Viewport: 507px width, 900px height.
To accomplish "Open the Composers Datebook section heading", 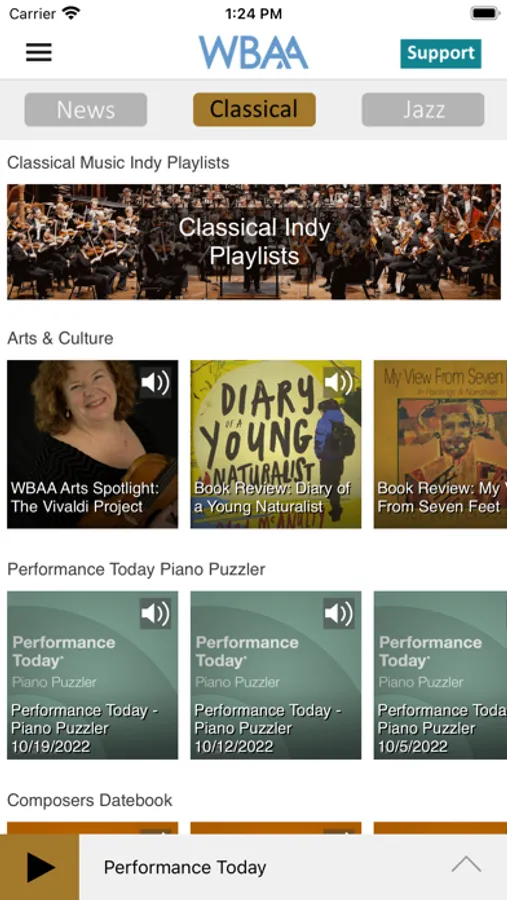I will [90, 800].
